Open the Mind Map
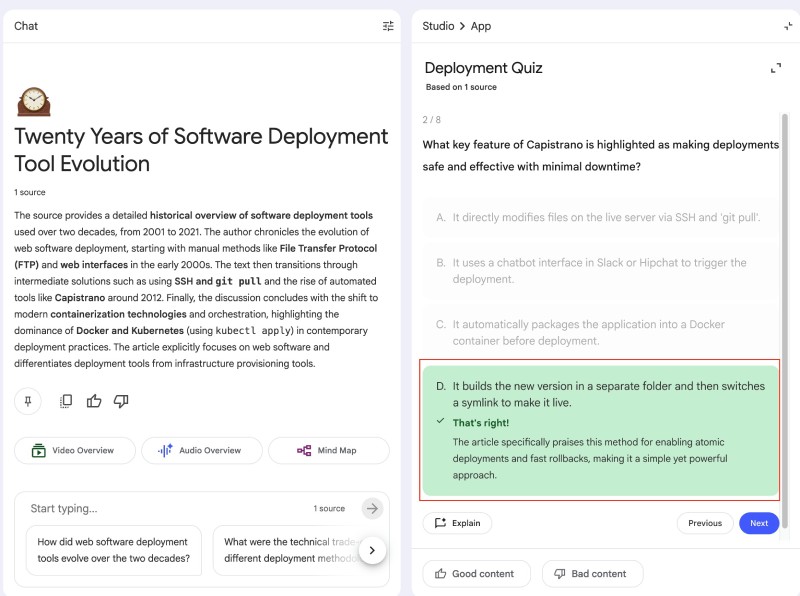This screenshot has width=800, height=596. click(328, 451)
